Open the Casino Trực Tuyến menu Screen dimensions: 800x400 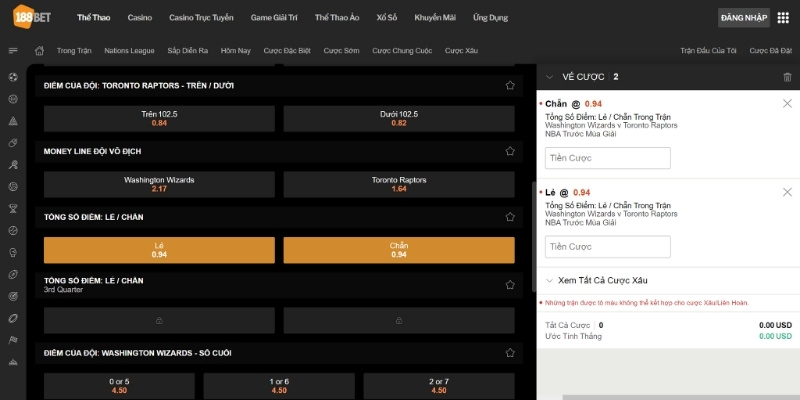pos(201,18)
